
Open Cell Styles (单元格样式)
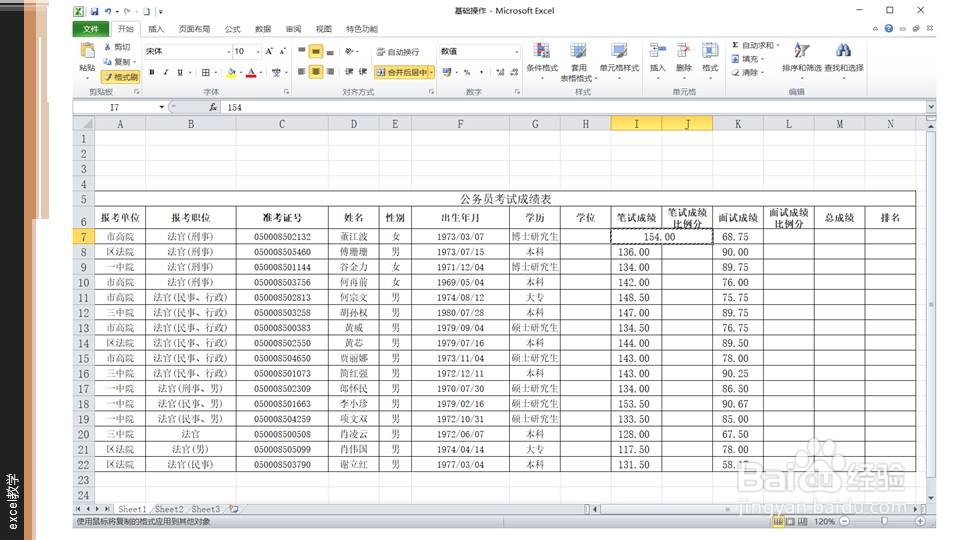click(619, 59)
